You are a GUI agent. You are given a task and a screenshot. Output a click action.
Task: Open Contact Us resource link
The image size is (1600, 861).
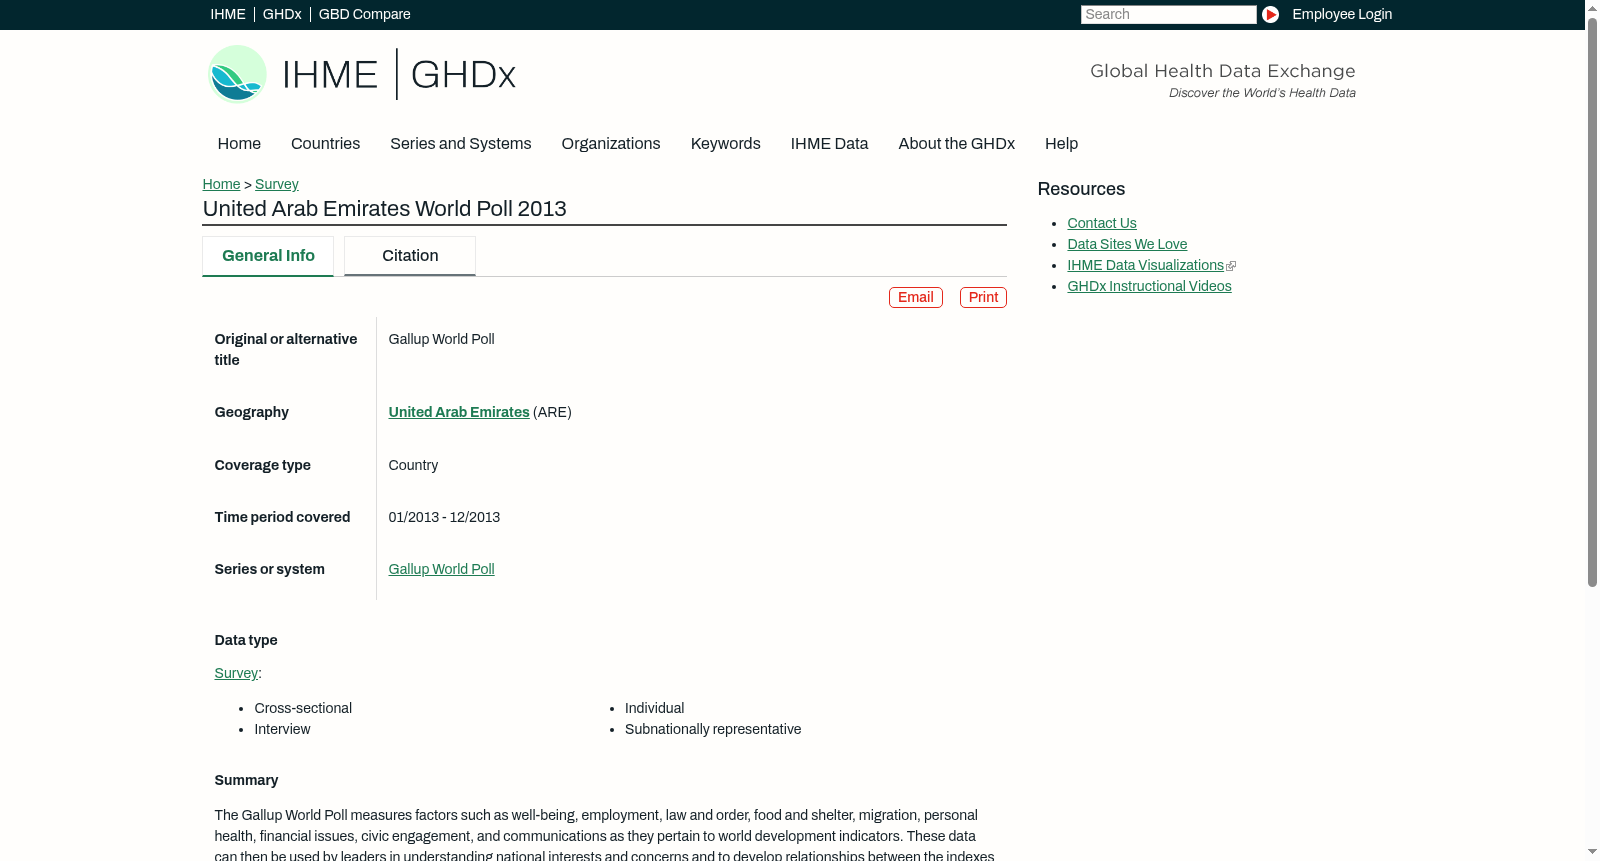pos(1102,223)
